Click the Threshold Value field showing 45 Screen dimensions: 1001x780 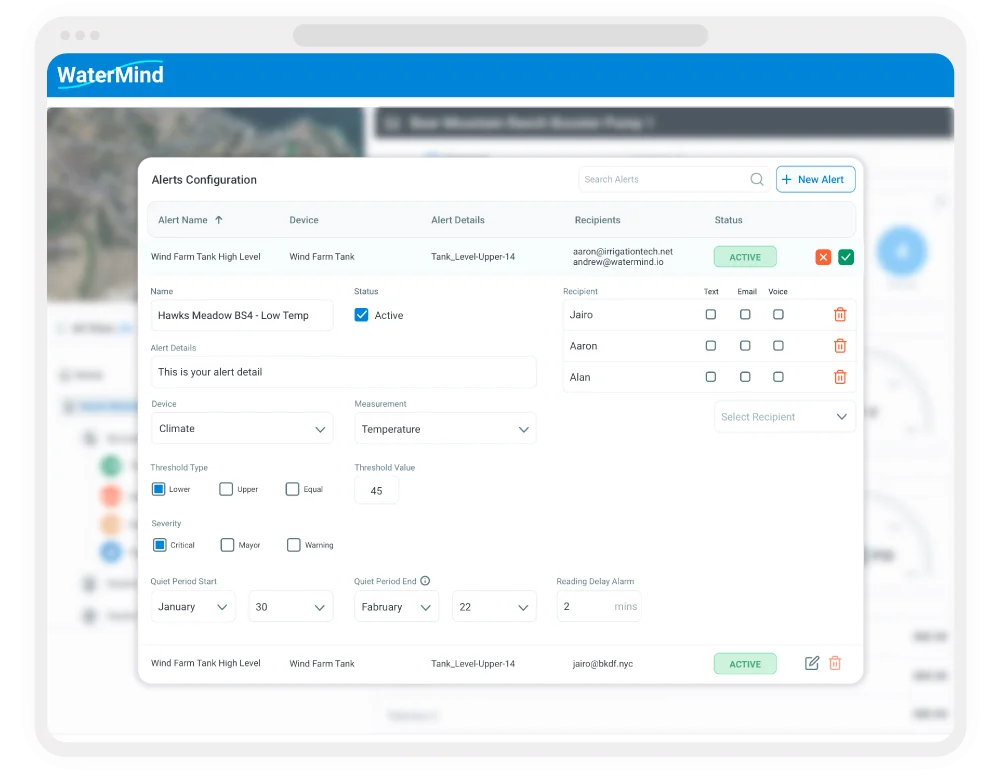click(377, 490)
